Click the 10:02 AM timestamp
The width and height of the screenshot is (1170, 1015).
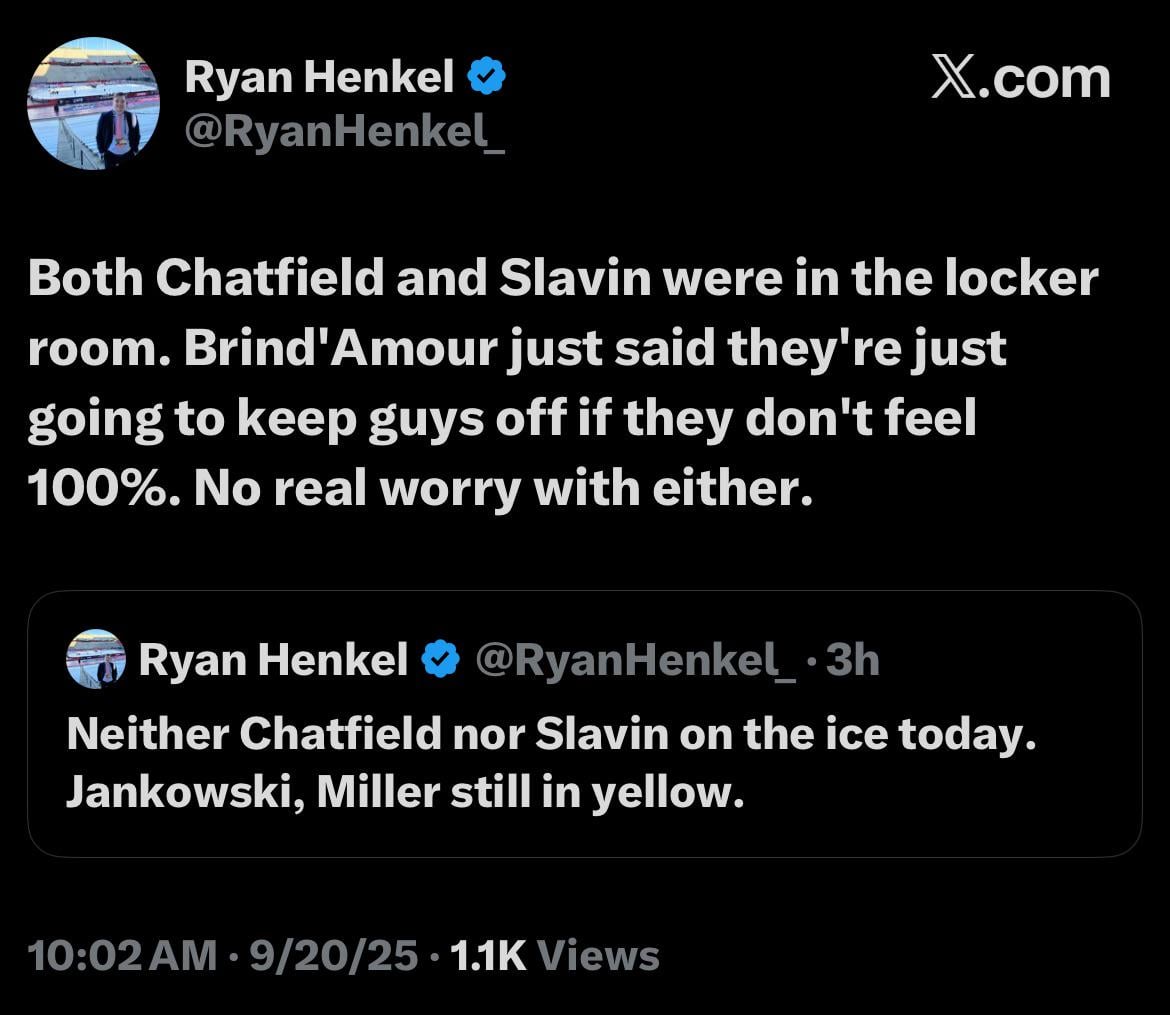[x=113, y=956]
